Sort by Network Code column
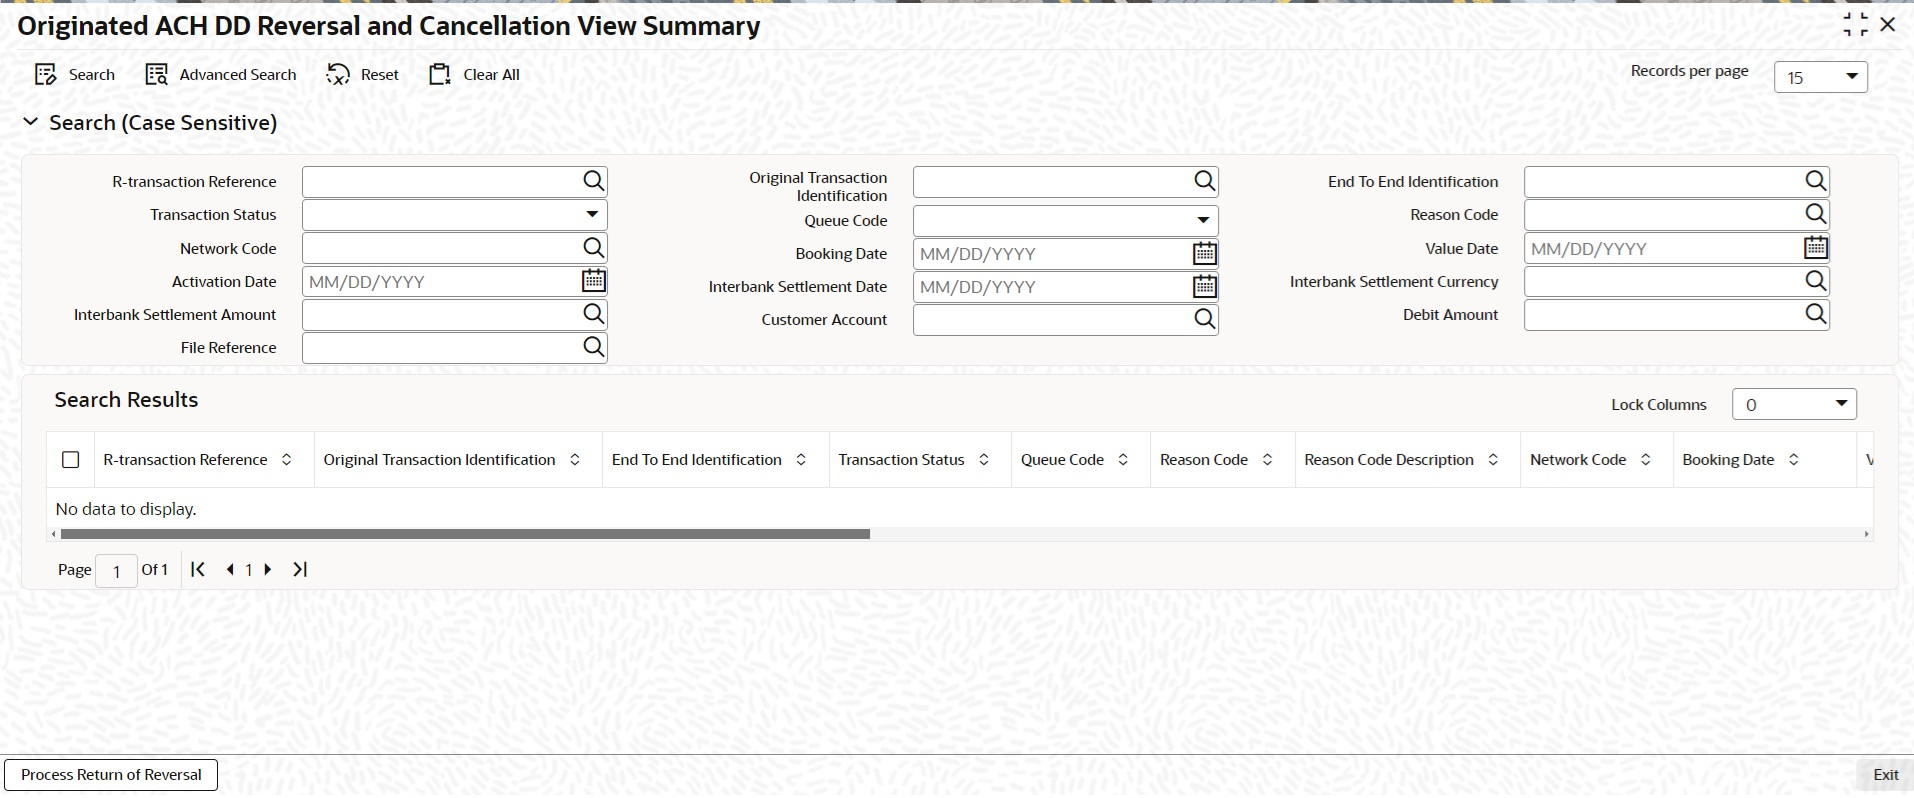 pyautogui.click(x=1646, y=460)
